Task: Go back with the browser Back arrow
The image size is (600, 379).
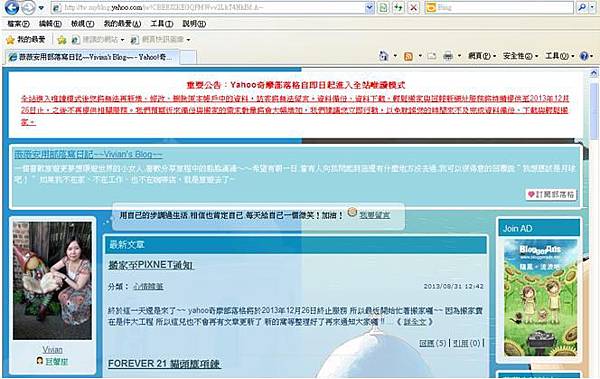Action: click(x=12, y=7)
